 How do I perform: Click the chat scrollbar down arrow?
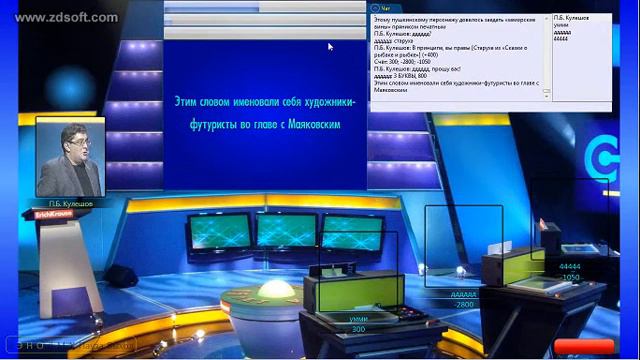pos(547,97)
